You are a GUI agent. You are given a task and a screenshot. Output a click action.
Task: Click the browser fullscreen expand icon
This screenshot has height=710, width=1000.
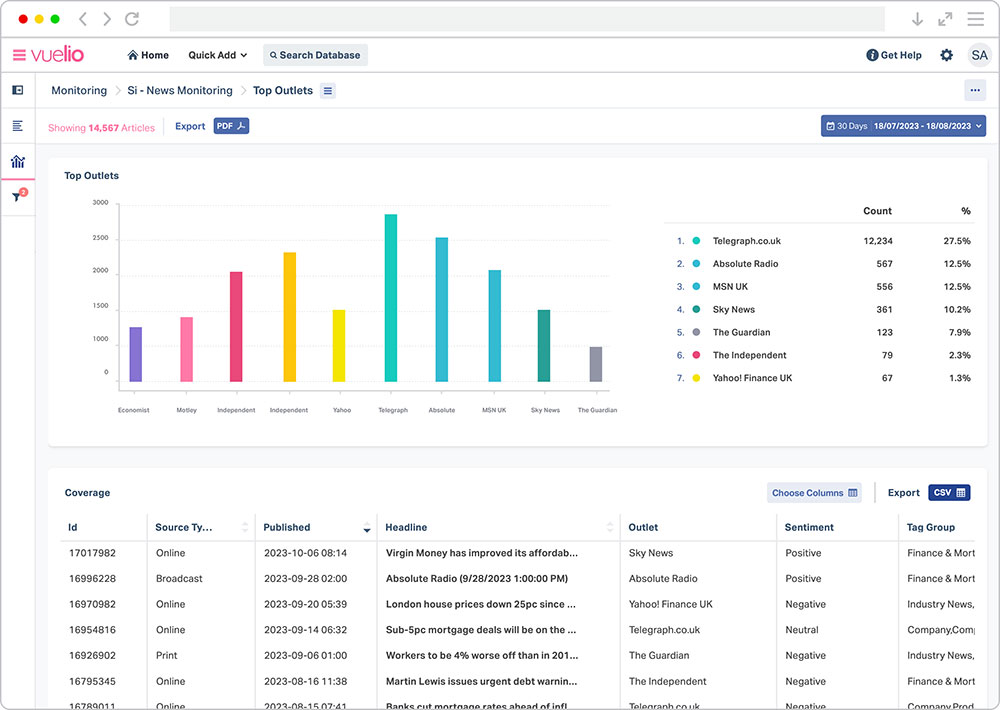click(x=945, y=19)
